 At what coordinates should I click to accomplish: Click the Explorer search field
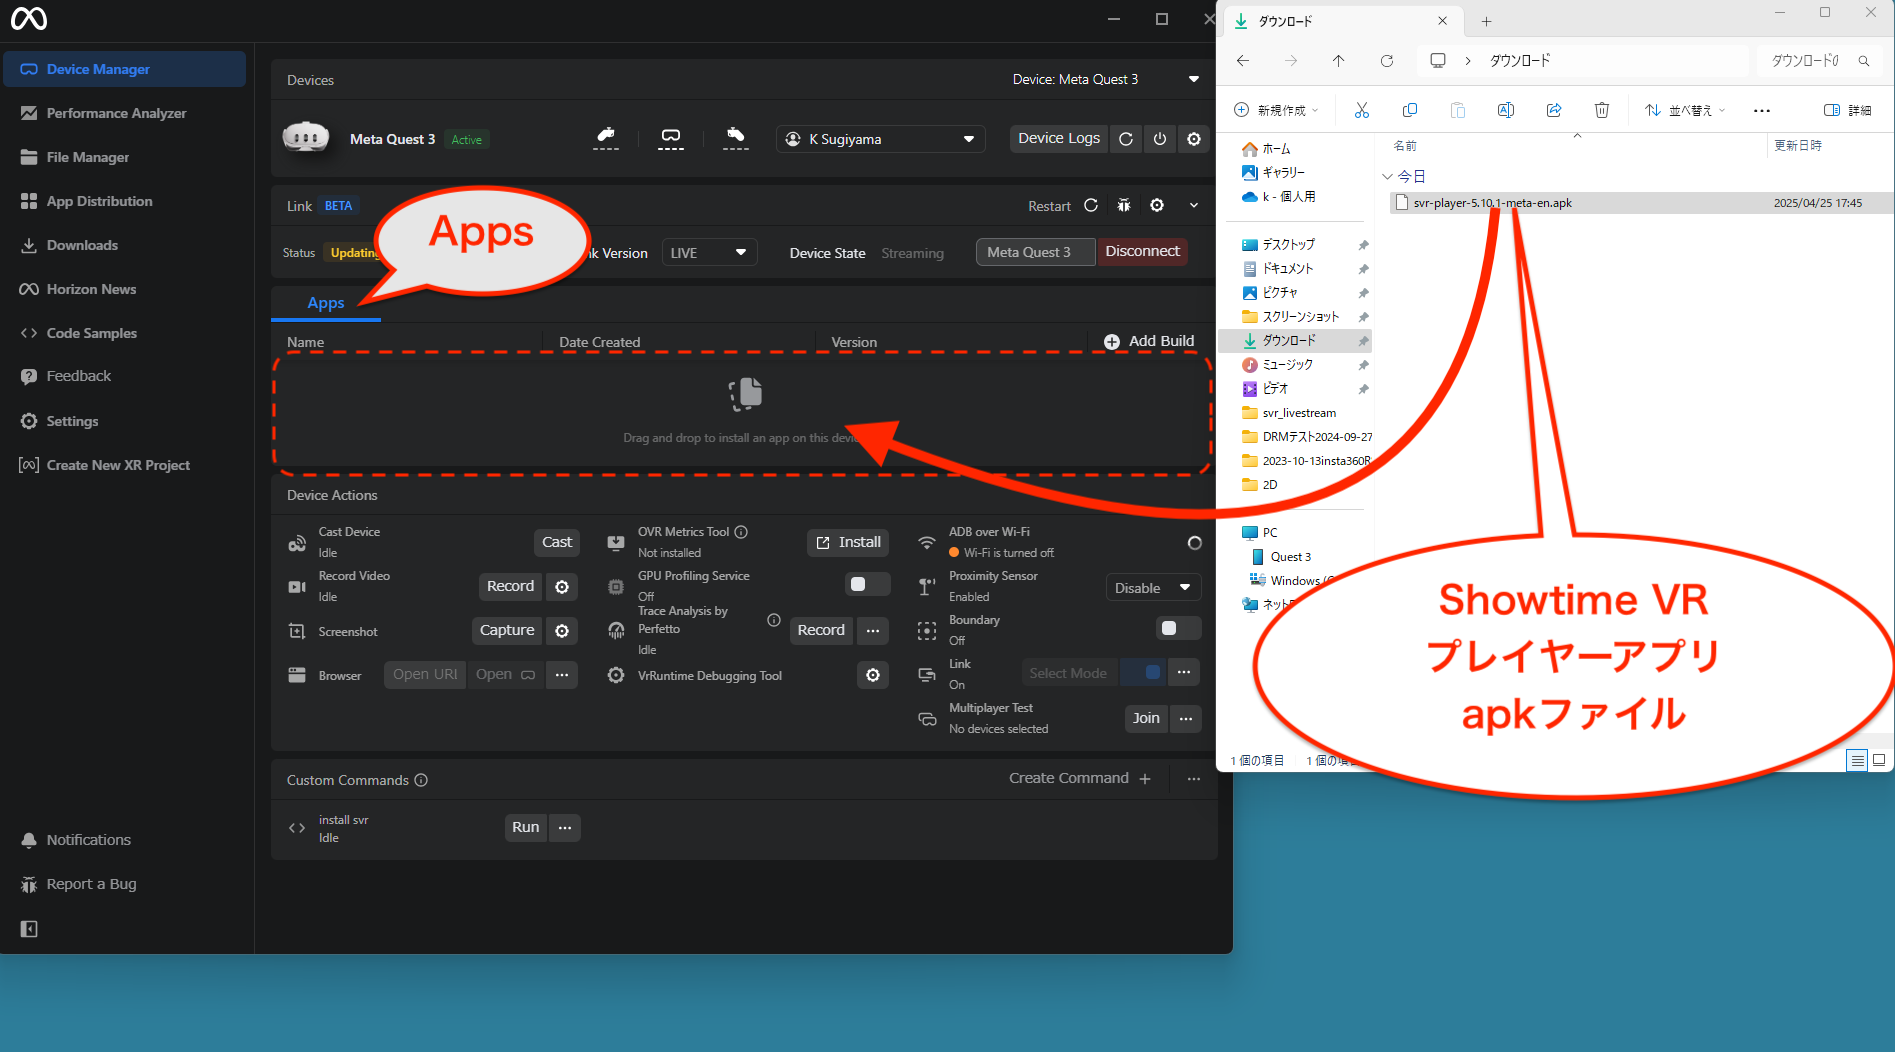pos(1820,61)
